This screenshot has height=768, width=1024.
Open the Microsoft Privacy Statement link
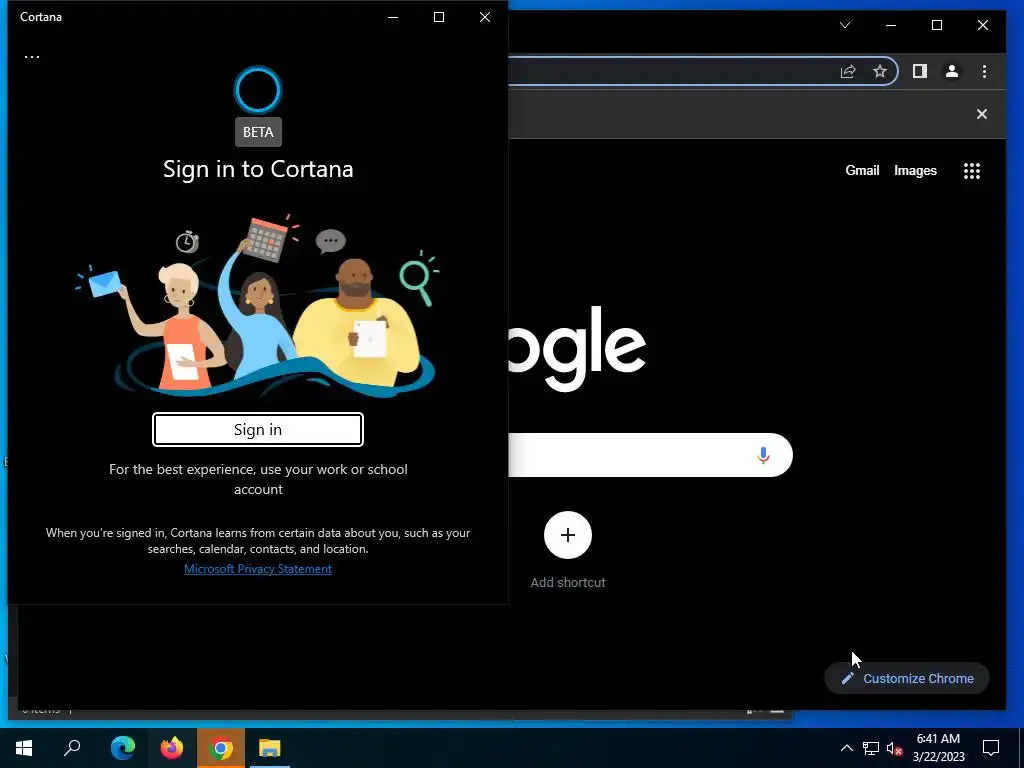[x=258, y=569]
